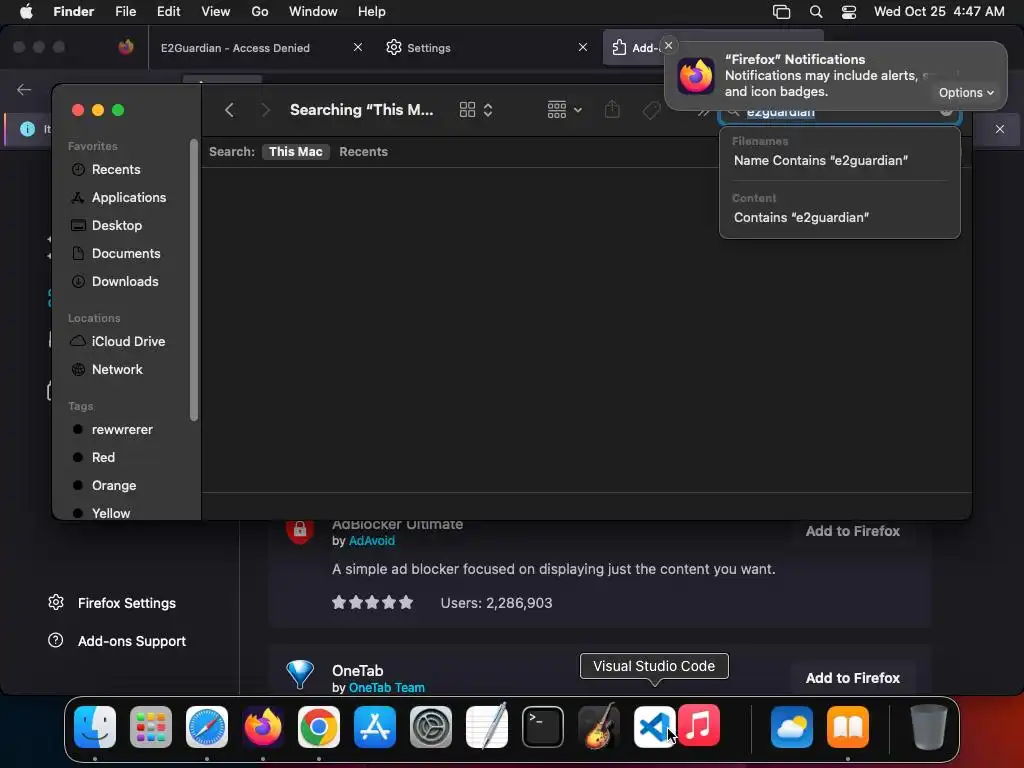1024x768 pixels.
Task: Open the AdAvoid author link
Action: [372, 541]
